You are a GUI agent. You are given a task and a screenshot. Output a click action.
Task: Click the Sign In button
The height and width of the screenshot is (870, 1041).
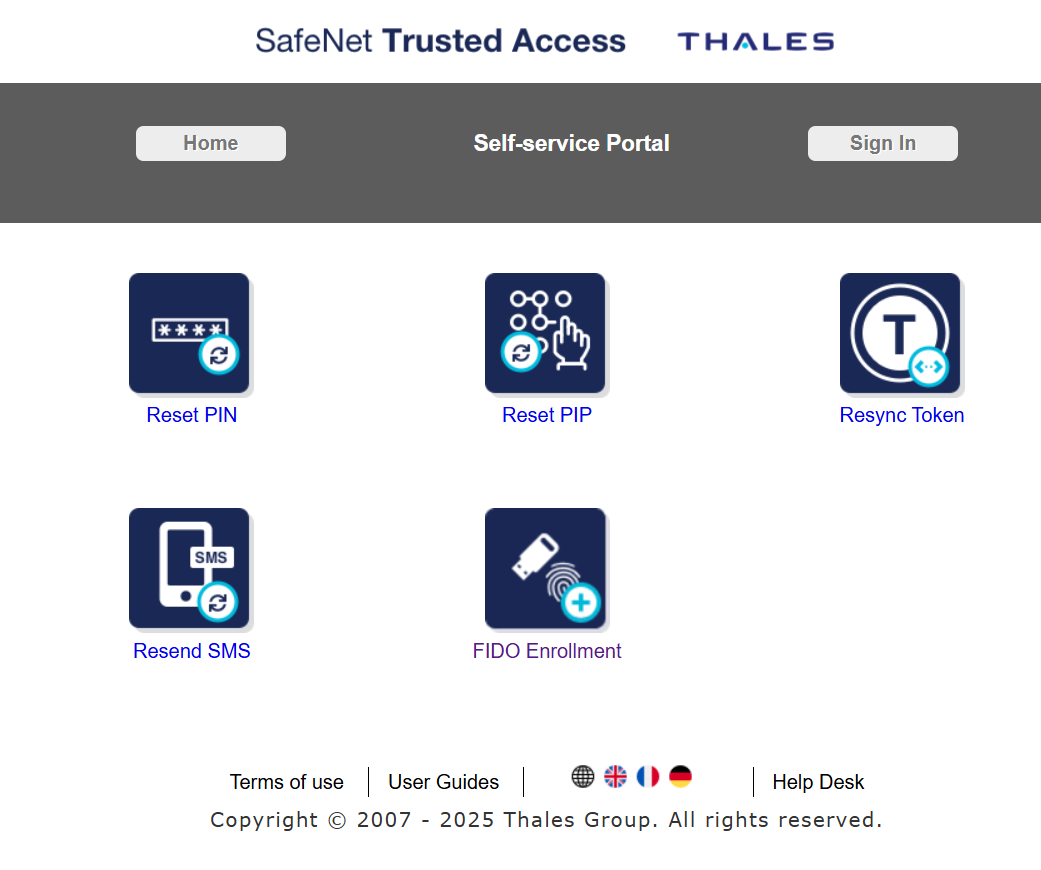pos(882,143)
